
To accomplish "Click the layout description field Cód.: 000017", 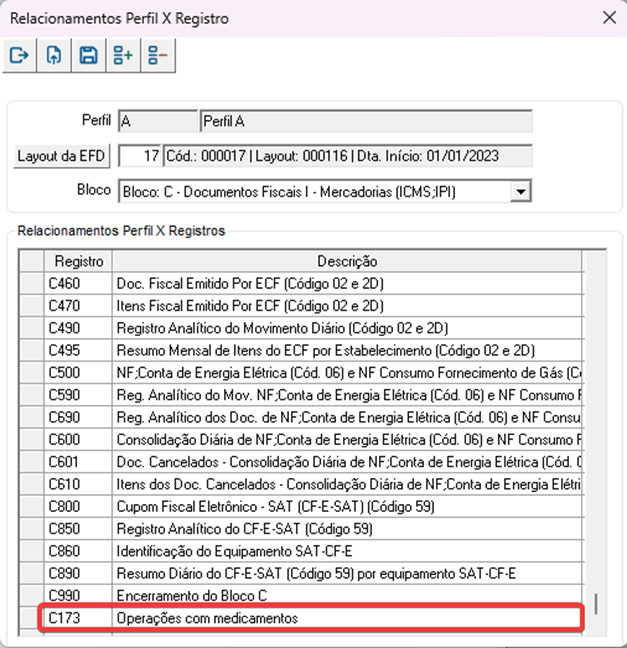I will 347,156.
